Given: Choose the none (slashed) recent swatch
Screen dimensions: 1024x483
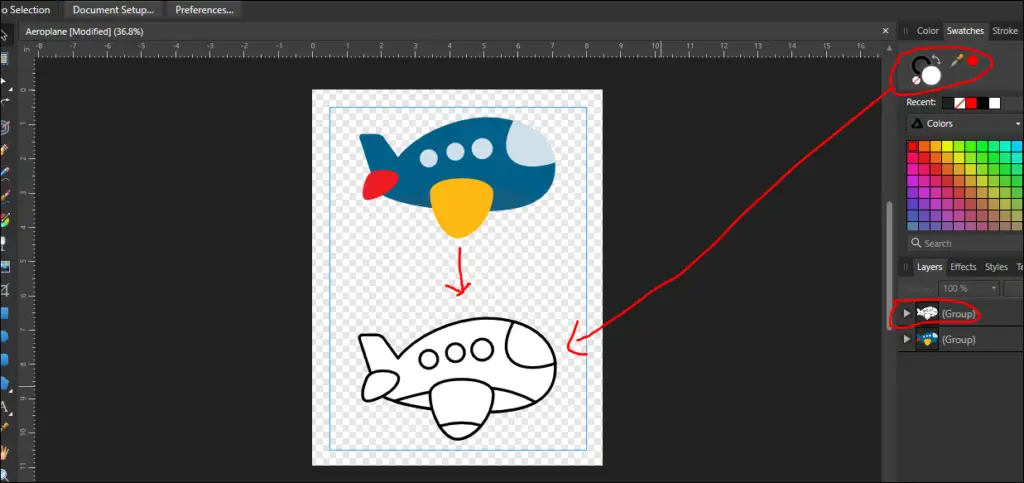Looking at the screenshot, I should pyautogui.click(x=959, y=103).
